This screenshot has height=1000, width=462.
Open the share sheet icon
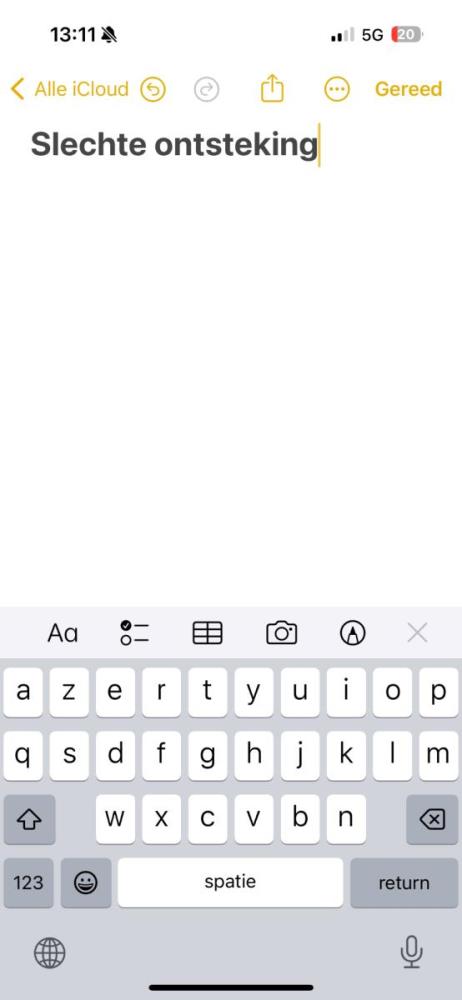[272, 88]
